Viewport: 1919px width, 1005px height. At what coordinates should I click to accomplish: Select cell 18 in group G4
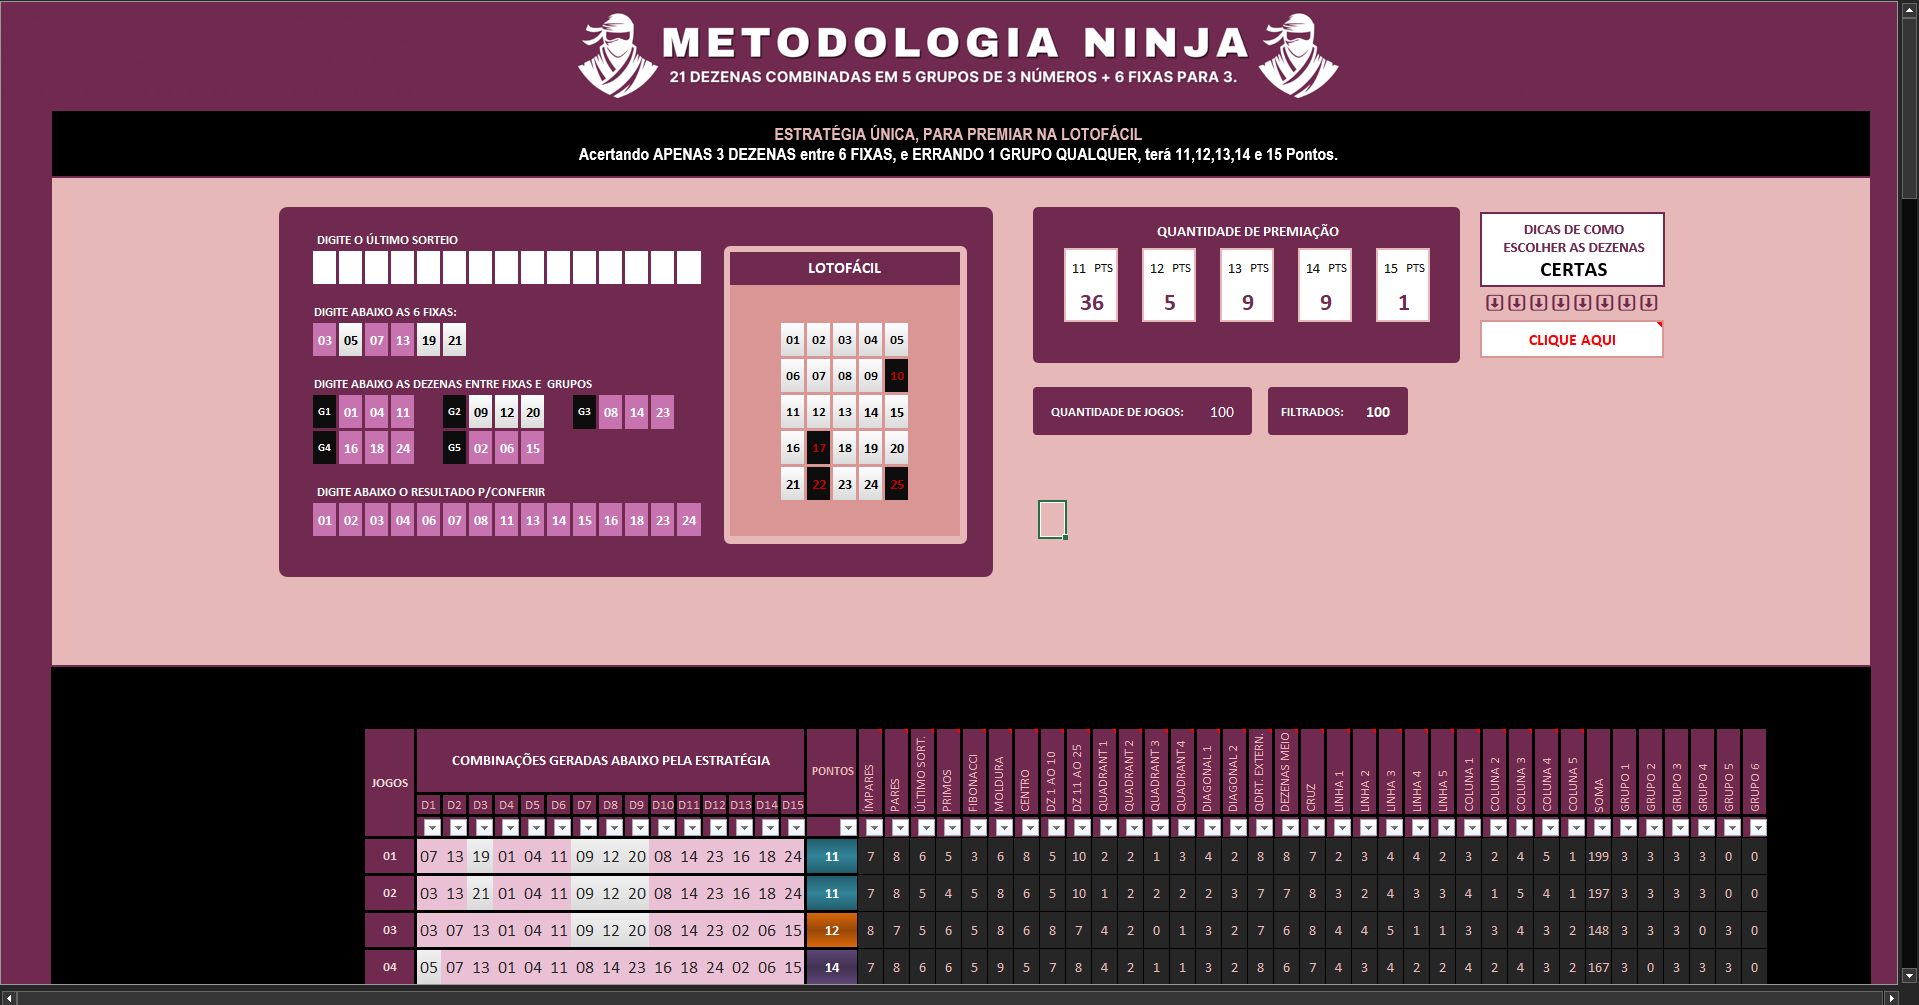point(377,448)
